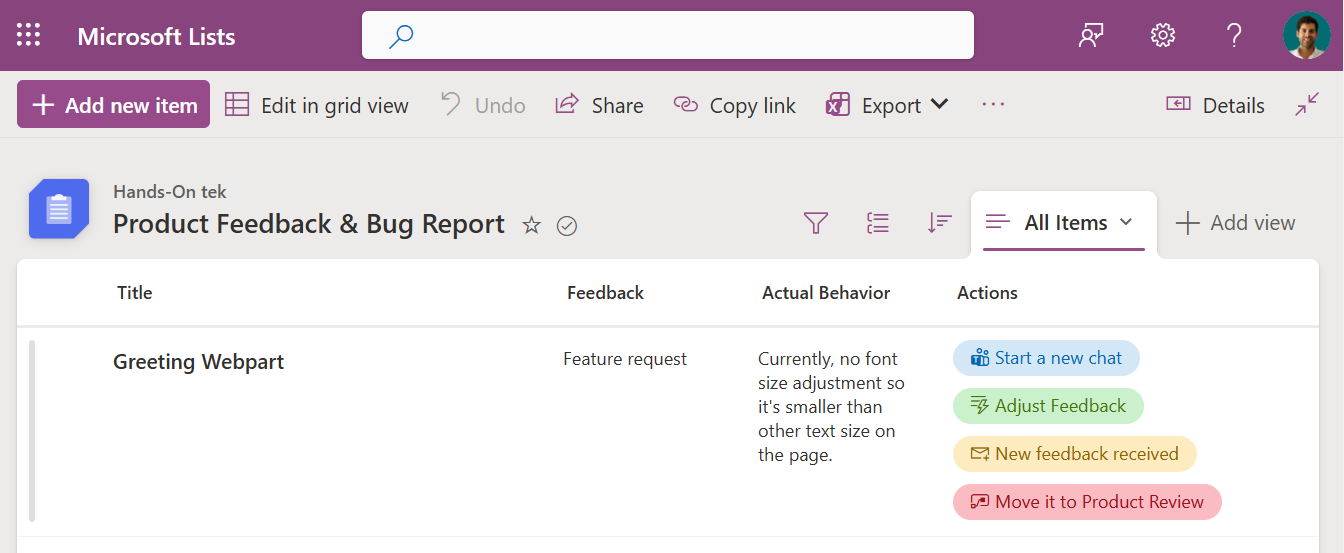The height and width of the screenshot is (553, 1344).
Task: Click Add new item button
Action: point(113,105)
